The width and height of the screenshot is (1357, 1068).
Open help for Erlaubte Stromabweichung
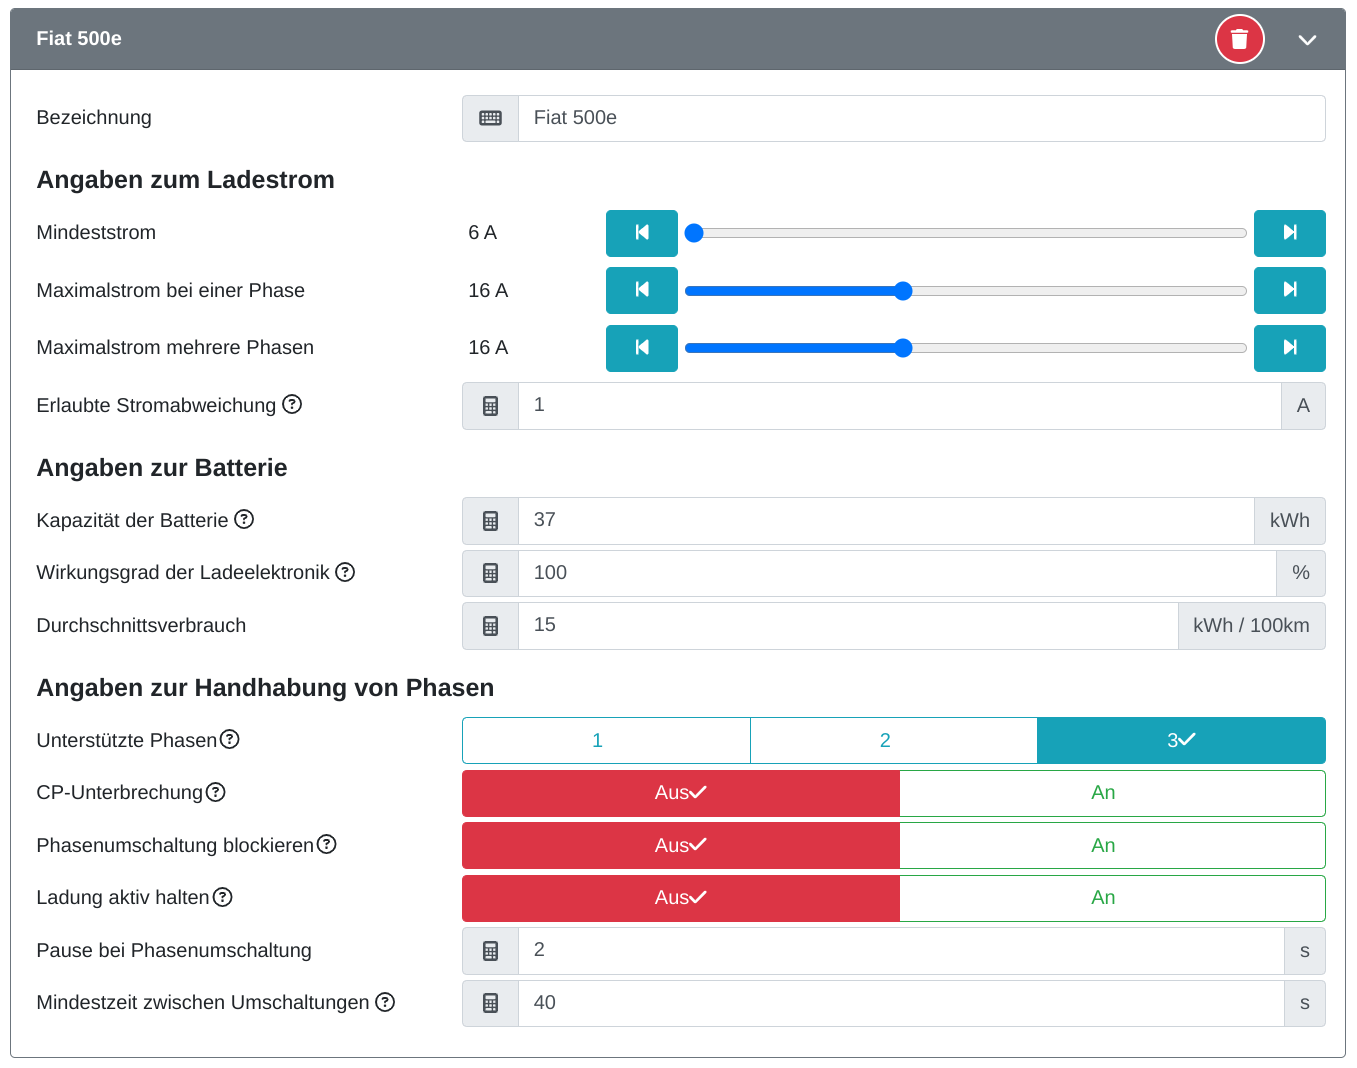292,404
